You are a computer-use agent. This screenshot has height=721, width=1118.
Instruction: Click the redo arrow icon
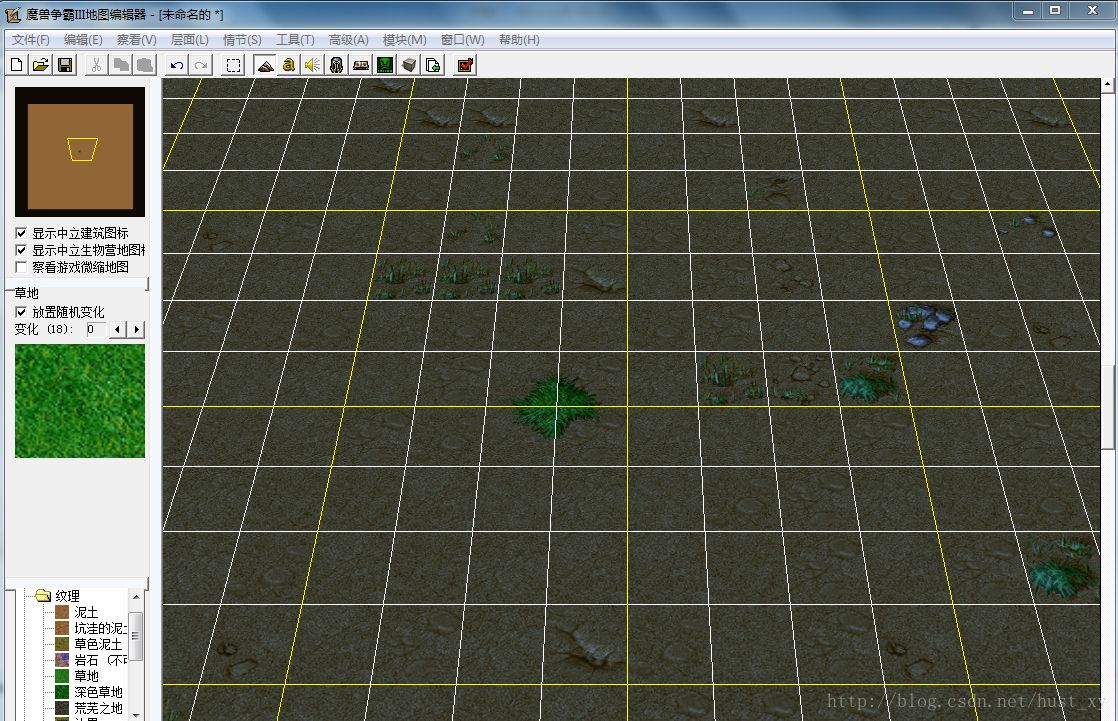coord(201,66)
